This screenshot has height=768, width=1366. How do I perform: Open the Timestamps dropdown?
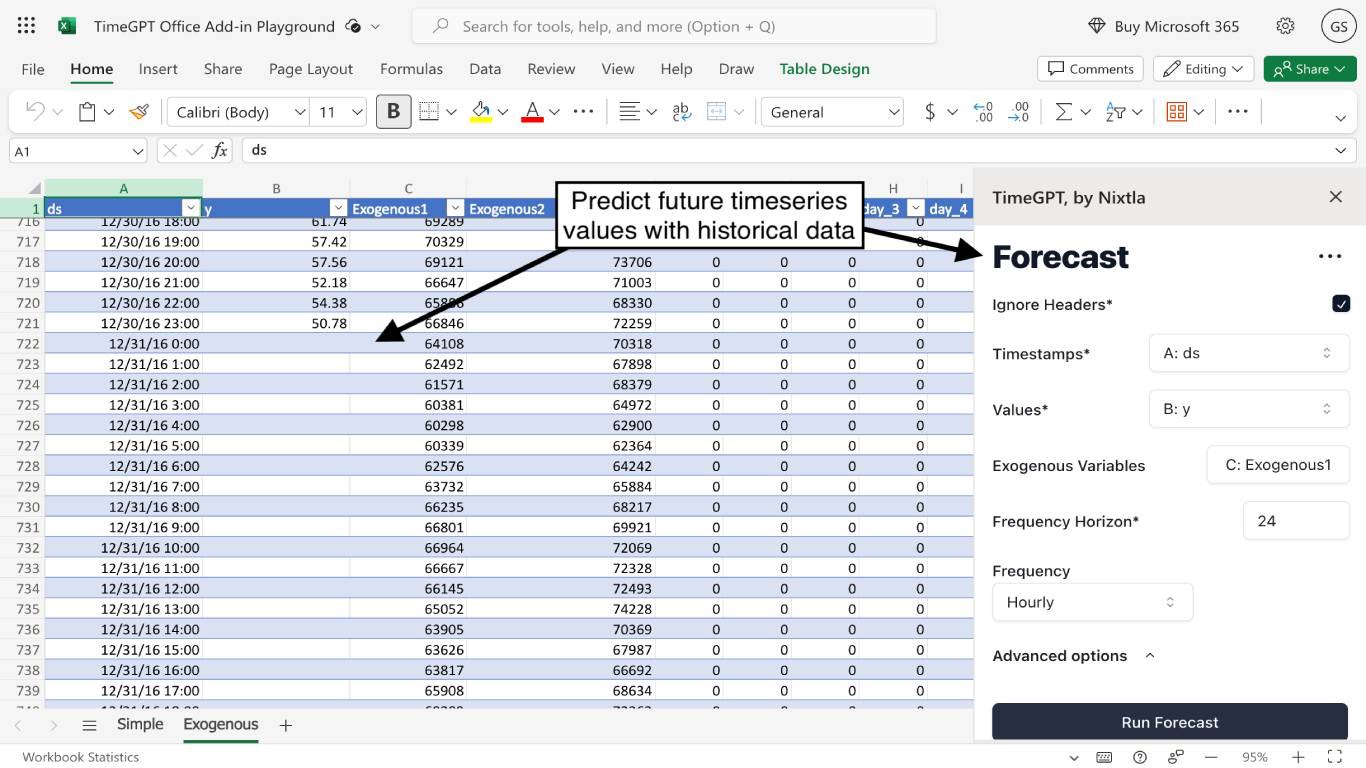coord(1249,353)
